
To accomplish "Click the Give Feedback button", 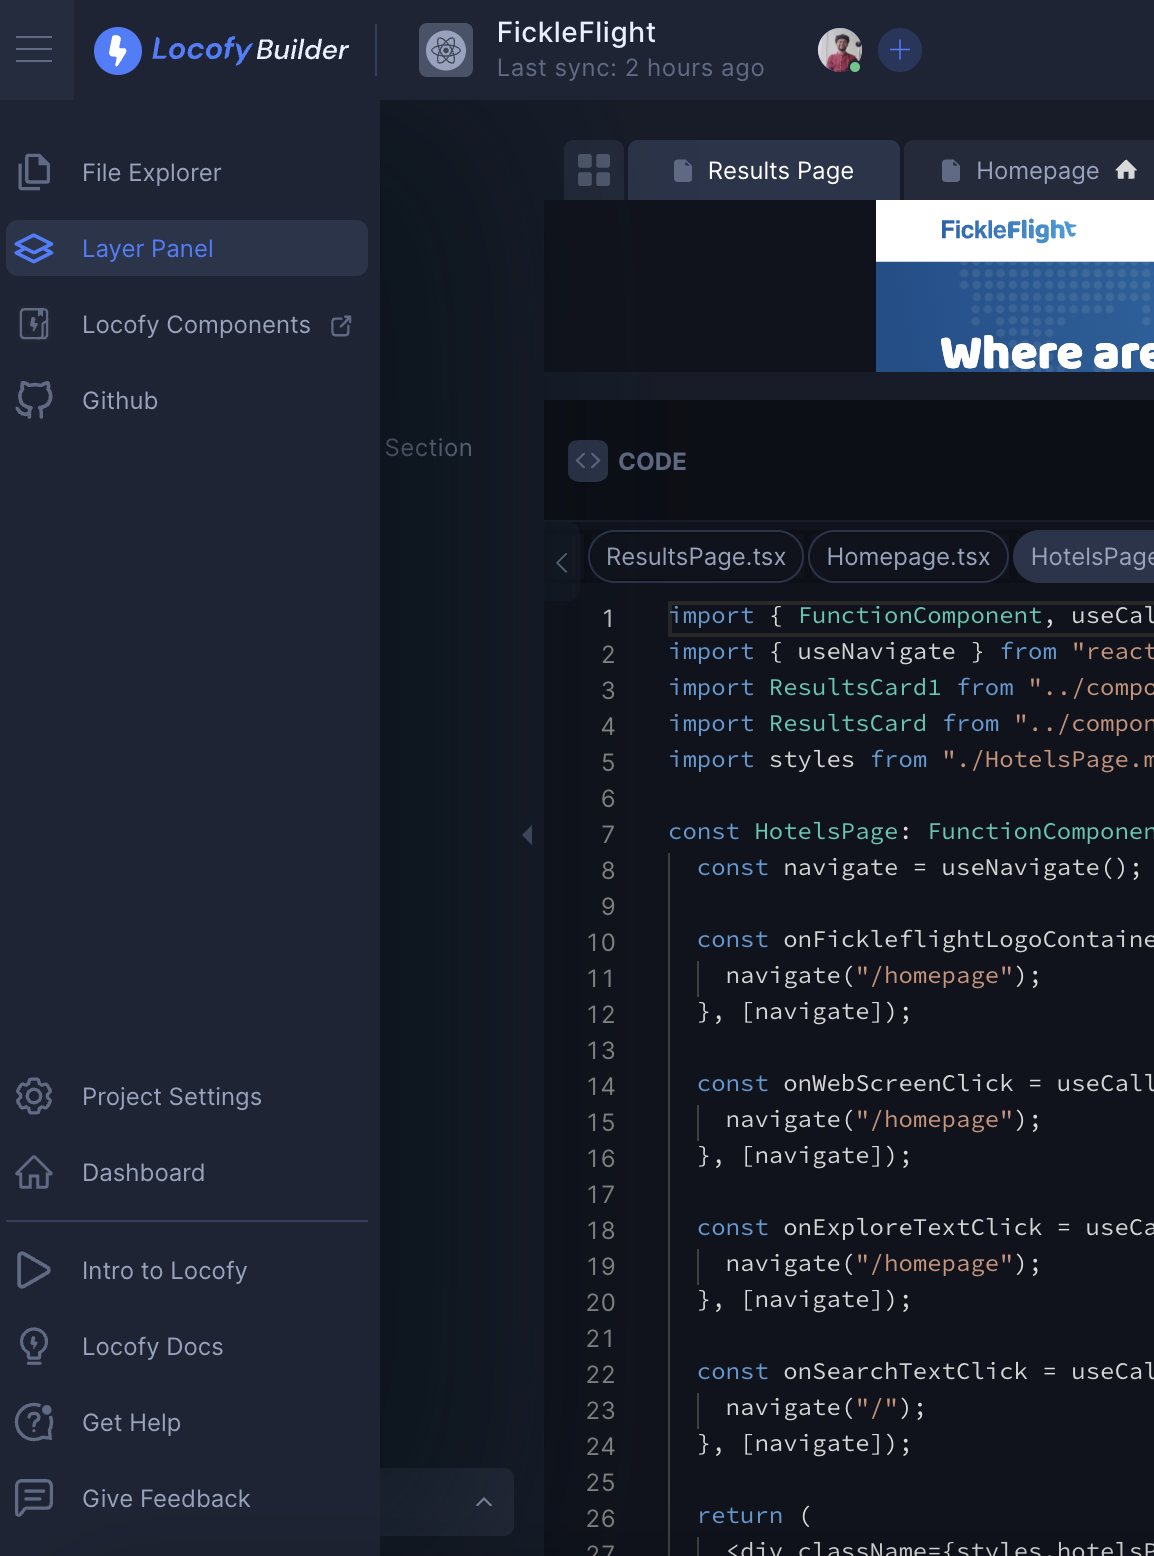I will click(x=166, y=1499).
